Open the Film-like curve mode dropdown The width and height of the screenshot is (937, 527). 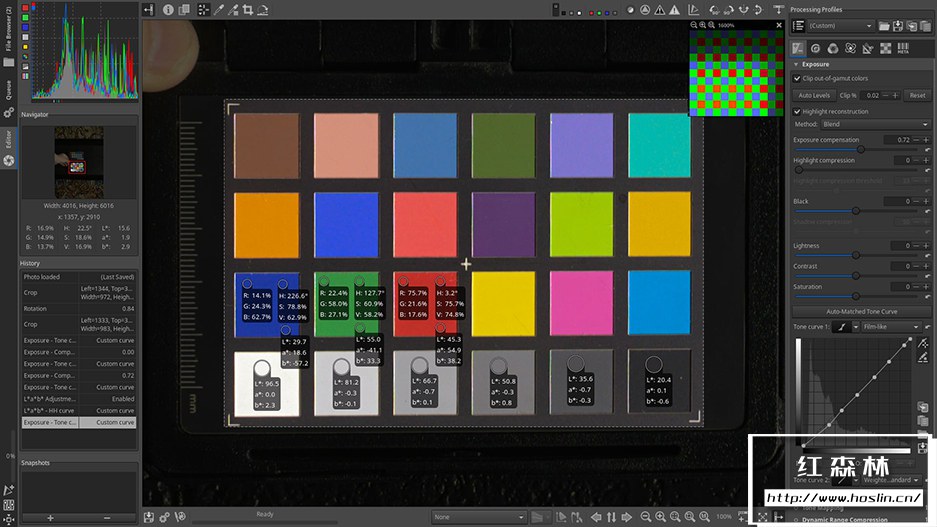[x=891, y=327]
